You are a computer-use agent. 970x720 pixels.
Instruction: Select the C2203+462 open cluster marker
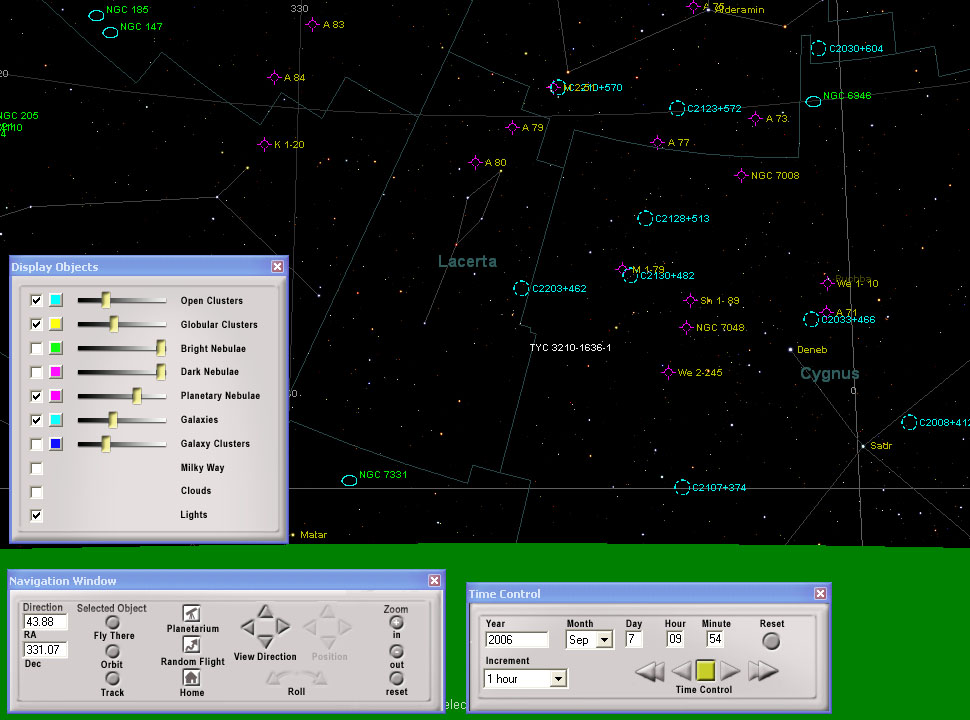(521, 288)
